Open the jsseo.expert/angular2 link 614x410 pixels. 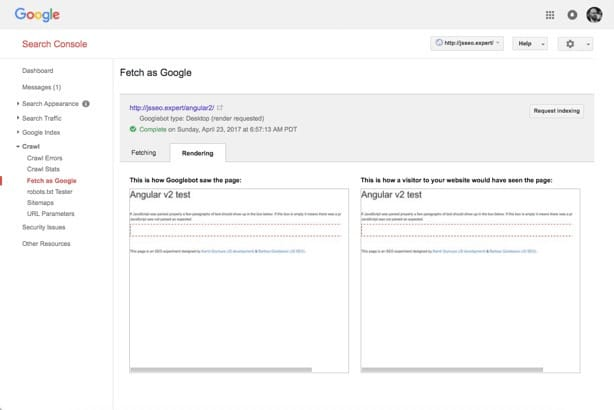pos(172,108)
